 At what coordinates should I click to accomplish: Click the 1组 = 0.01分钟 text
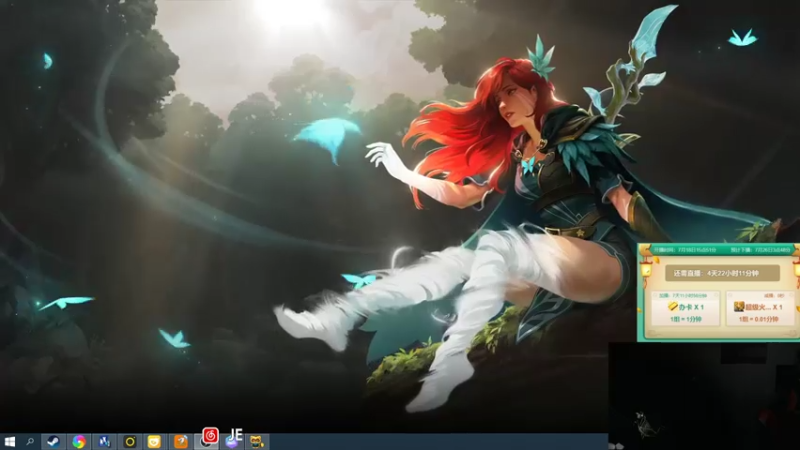[760, 319]
